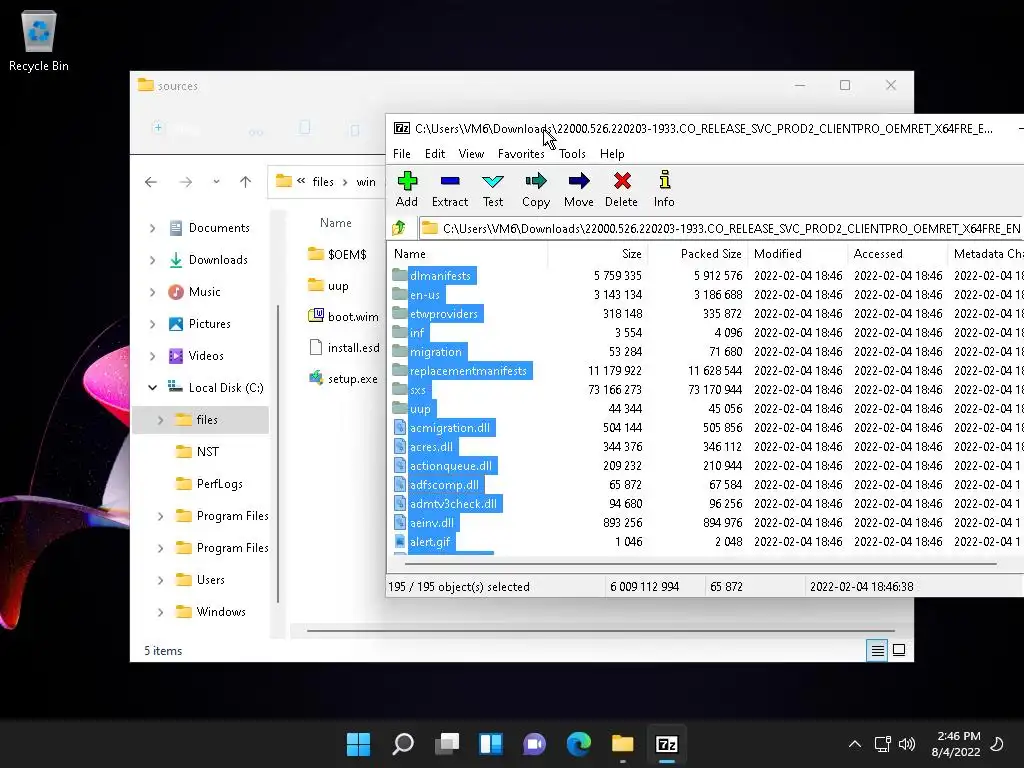
Task: Click the Move toolbar icon
Action: (x=579, y=189)
